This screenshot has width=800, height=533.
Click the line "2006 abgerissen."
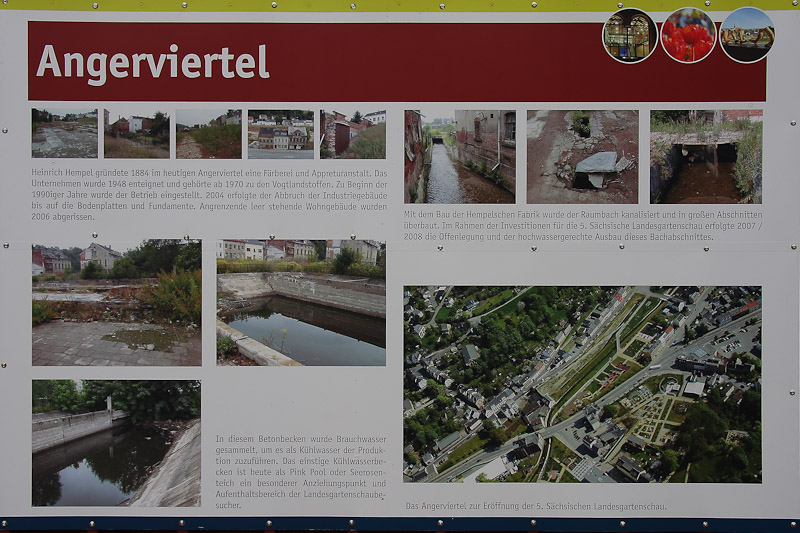click(63, 217)
